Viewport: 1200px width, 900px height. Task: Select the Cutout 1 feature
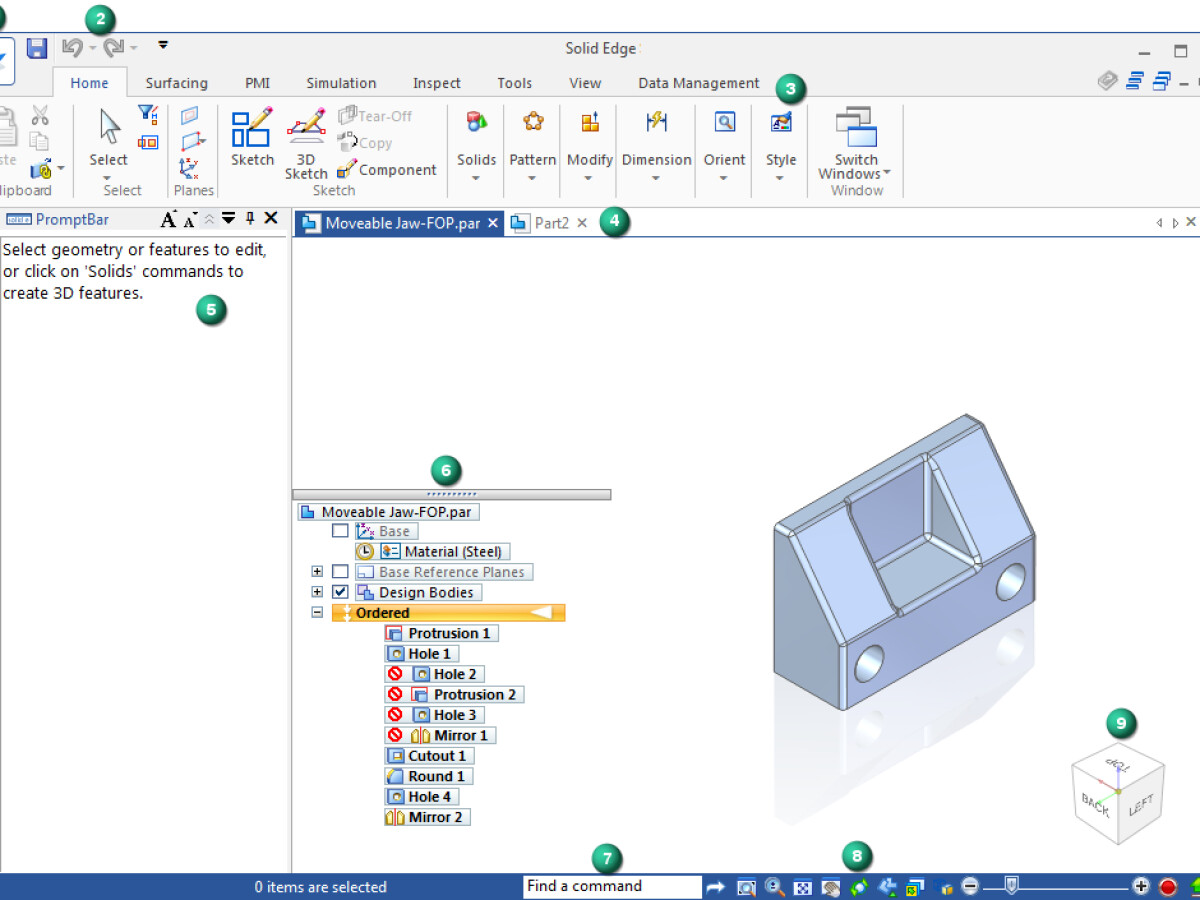coord(429,756)
